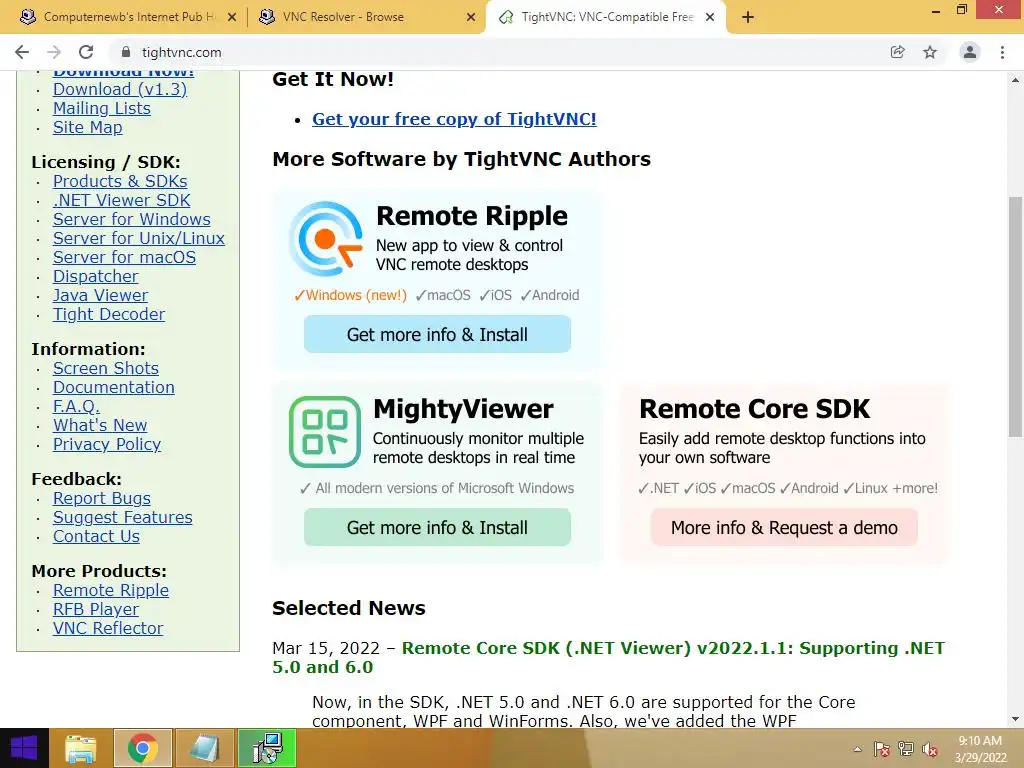Click the scrollbar up arrow
The height and width of the screenshot is (768, 1024).
click(1015, 80)
